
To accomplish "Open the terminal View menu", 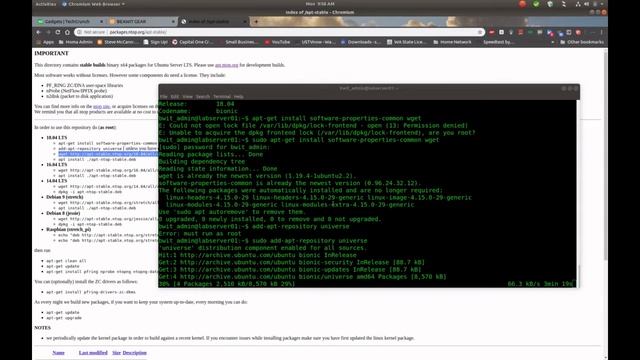I will click(187, 97).
